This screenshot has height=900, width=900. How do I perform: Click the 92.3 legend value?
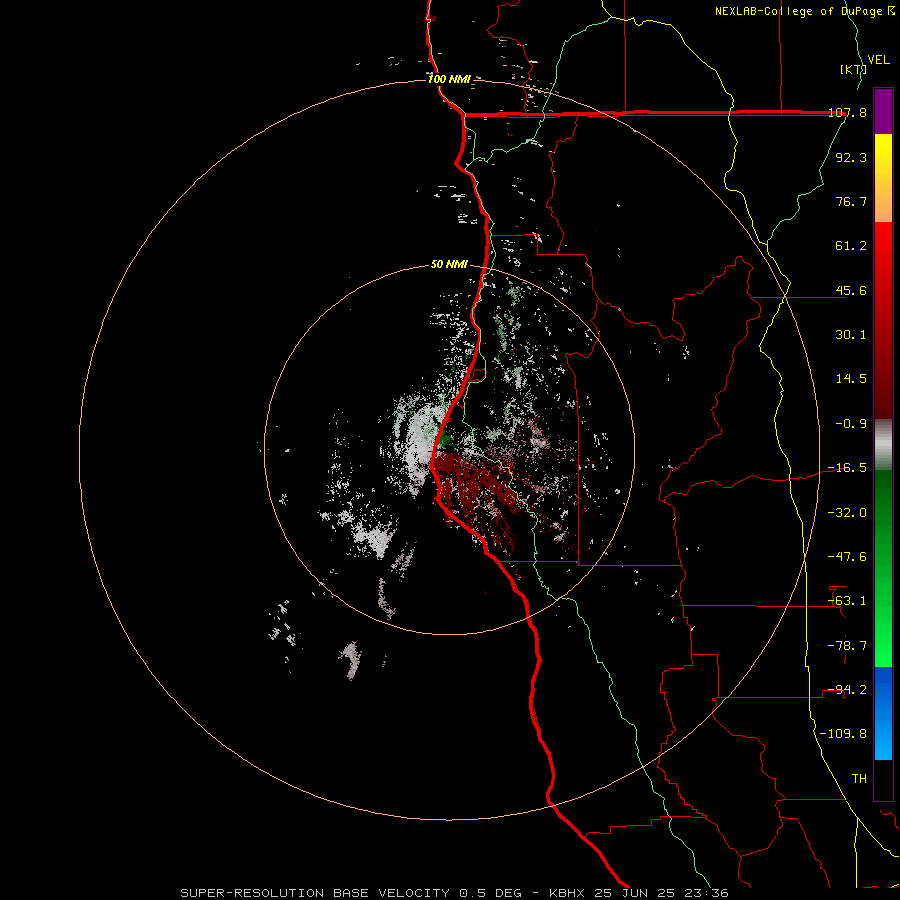click(851, 157)
